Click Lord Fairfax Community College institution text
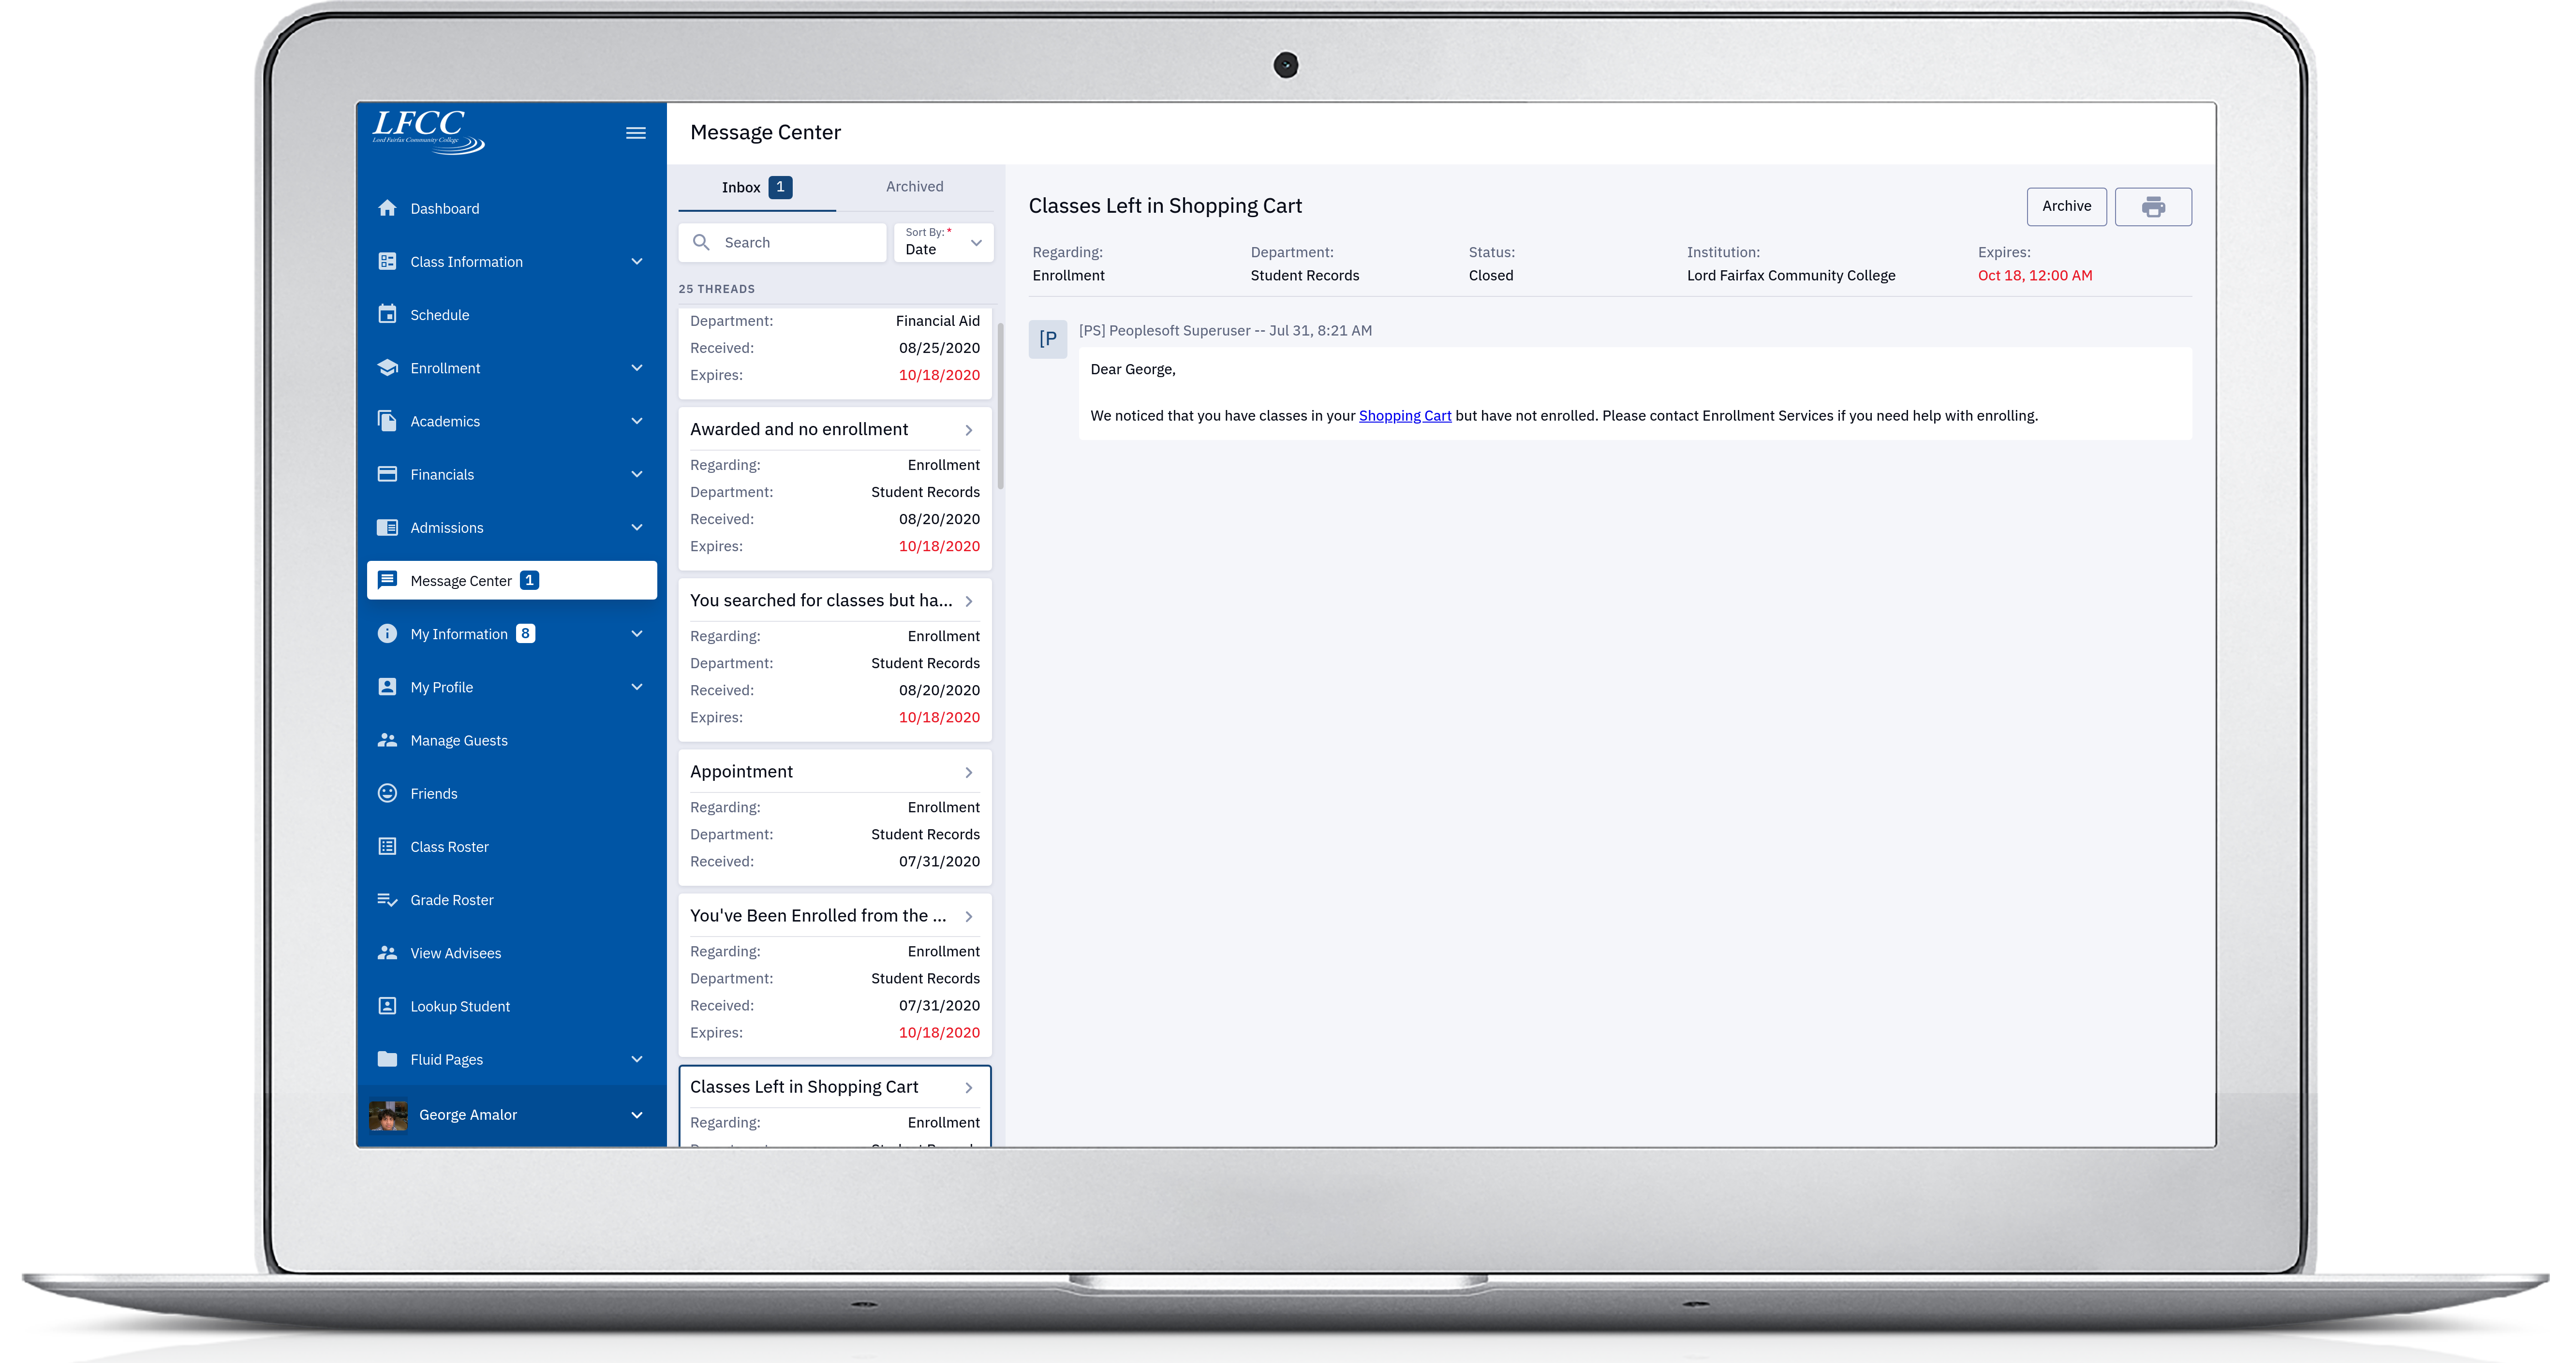 [1790, 275]
